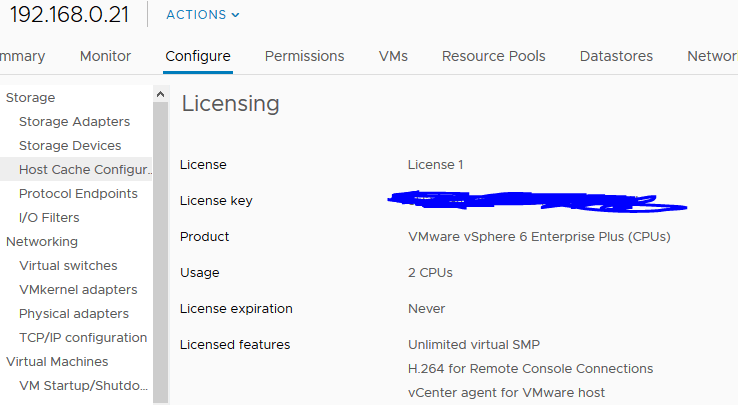
Task: Click VMware vSphere 6 Enterprise Plus text
Action: (x=539, y=236)
